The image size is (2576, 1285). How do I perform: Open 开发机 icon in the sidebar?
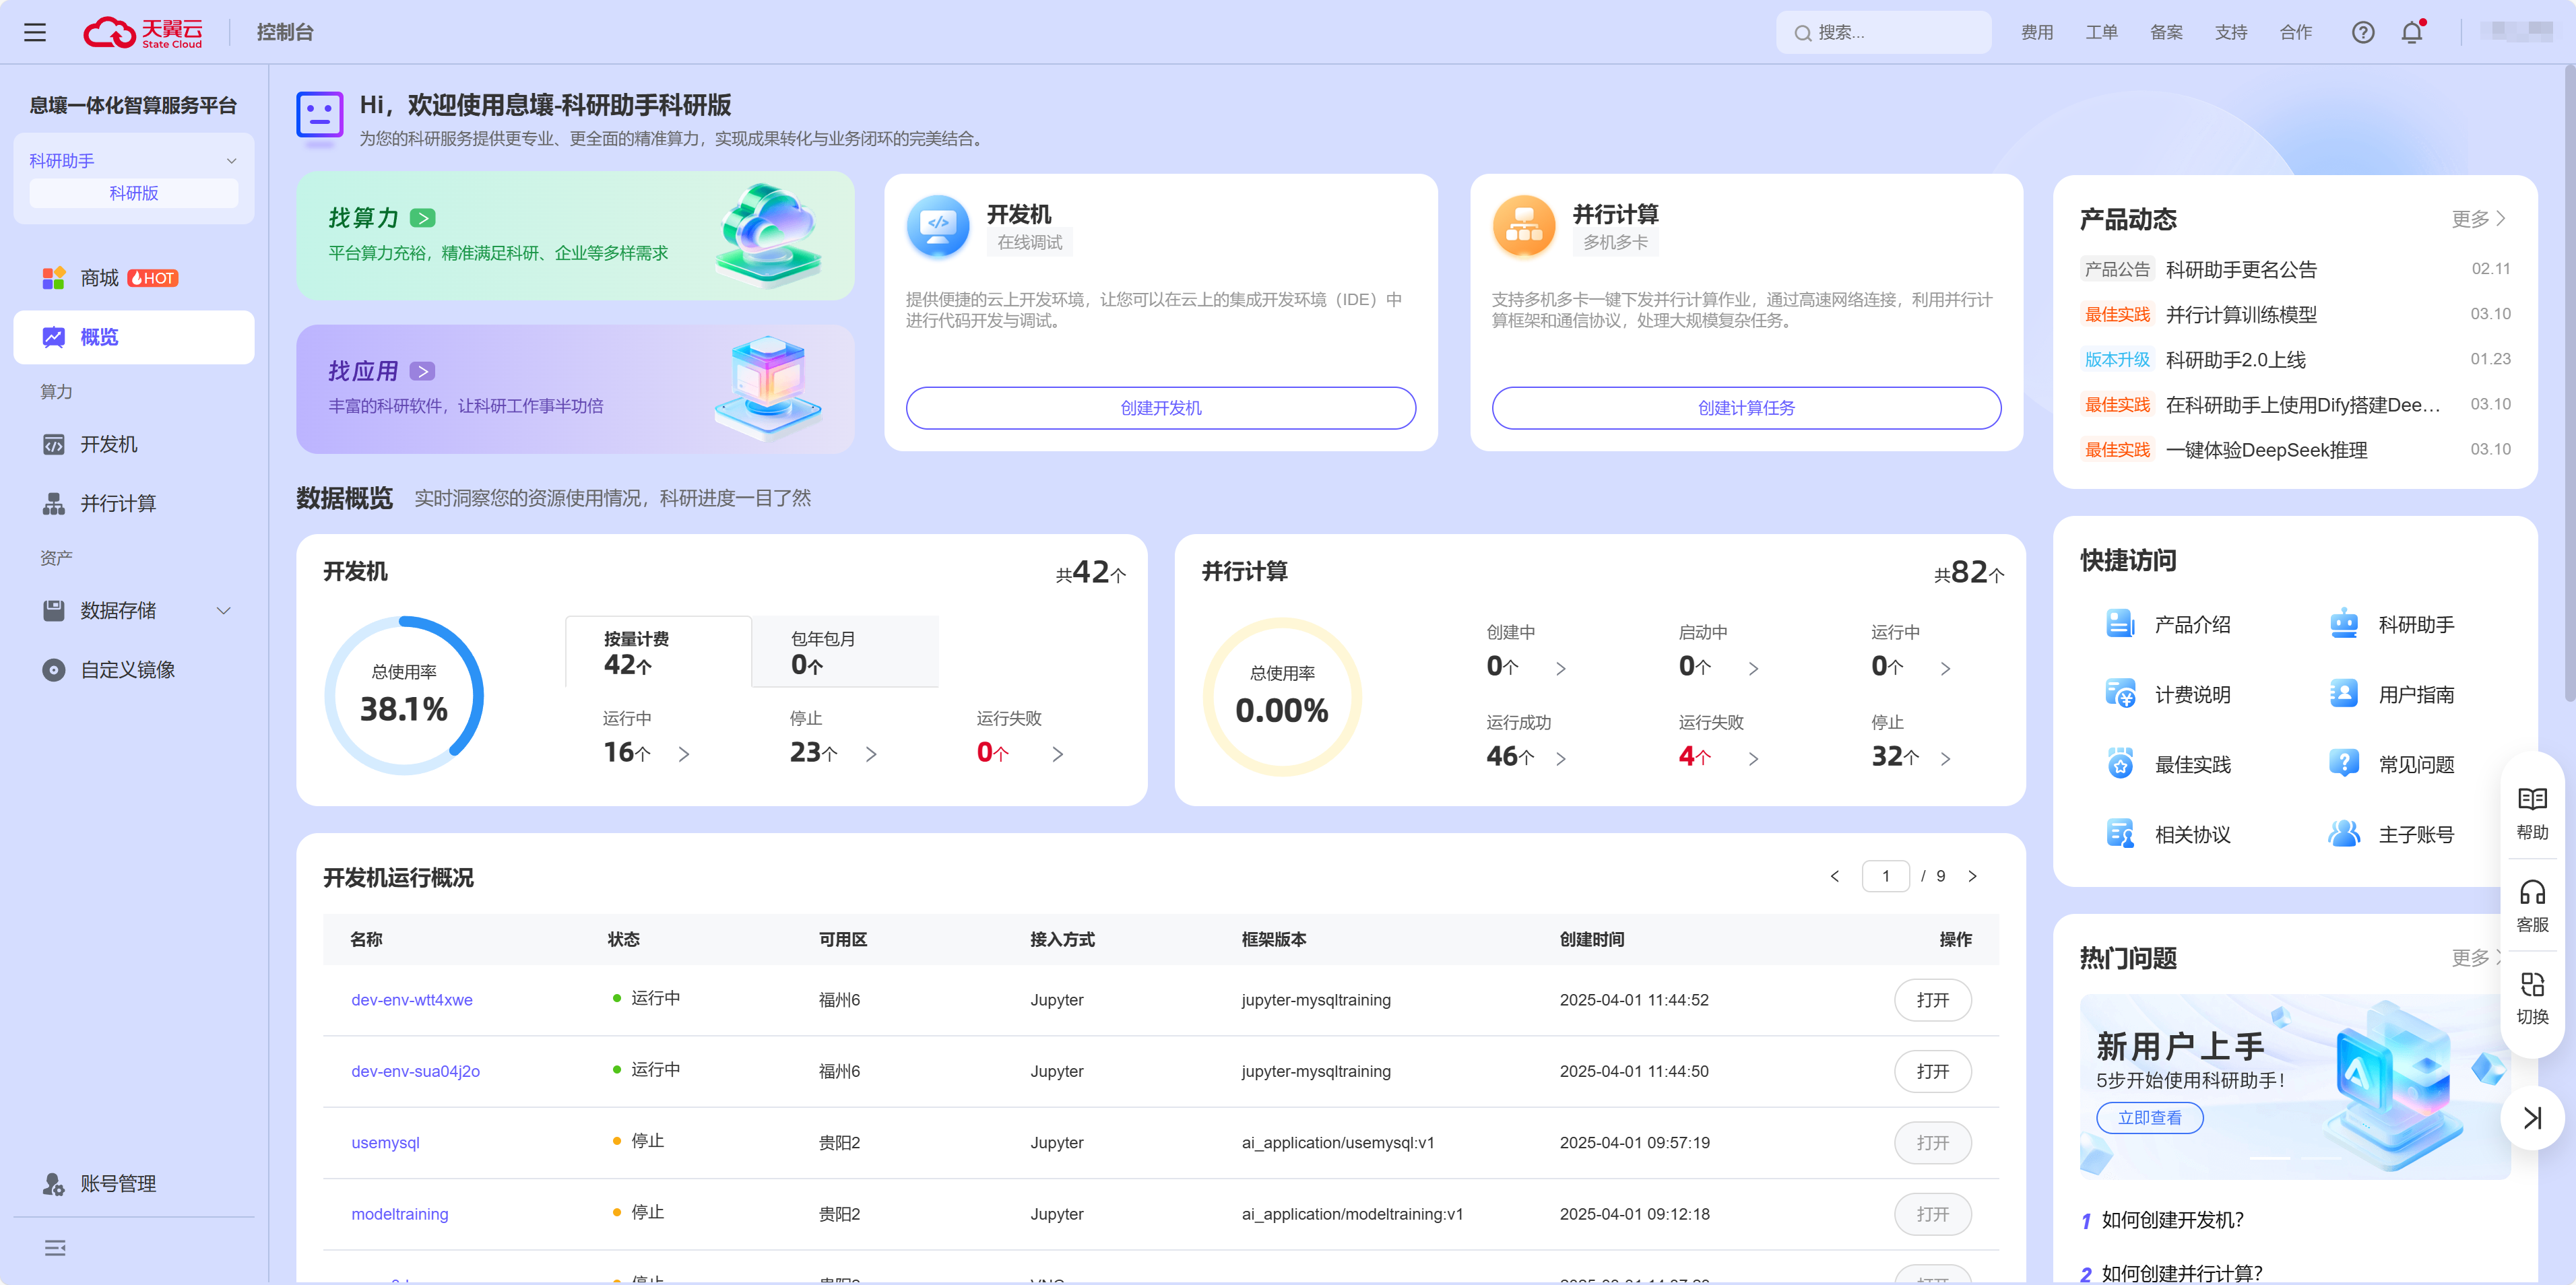[x=54, y=444]
